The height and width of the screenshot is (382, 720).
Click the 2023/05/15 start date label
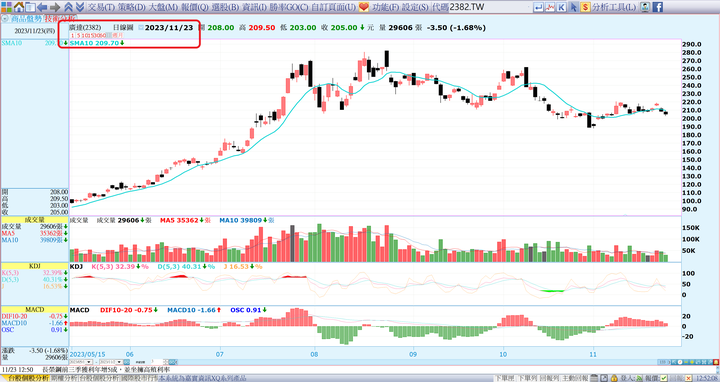point(87,354)
